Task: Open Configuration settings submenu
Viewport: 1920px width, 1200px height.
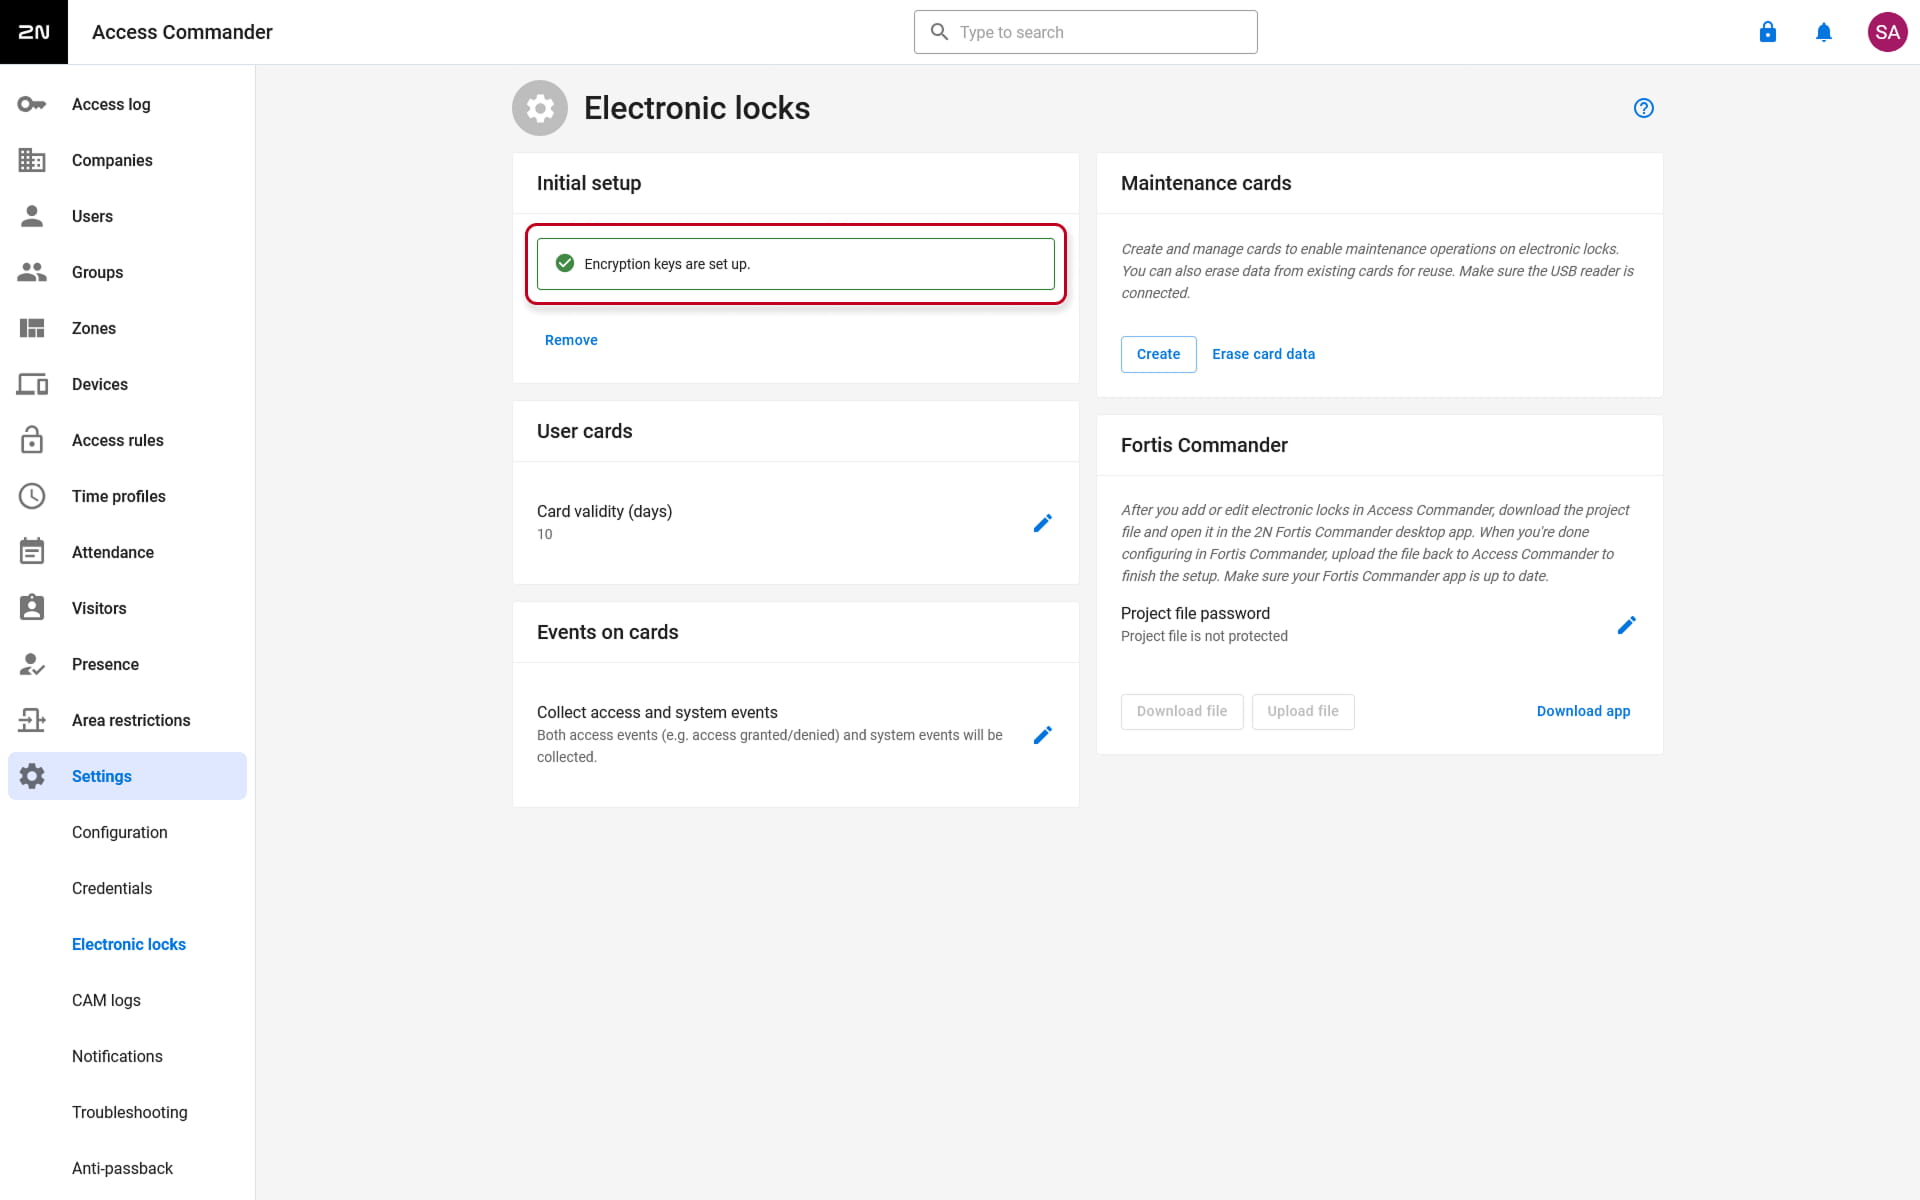Action: point(127,832)
